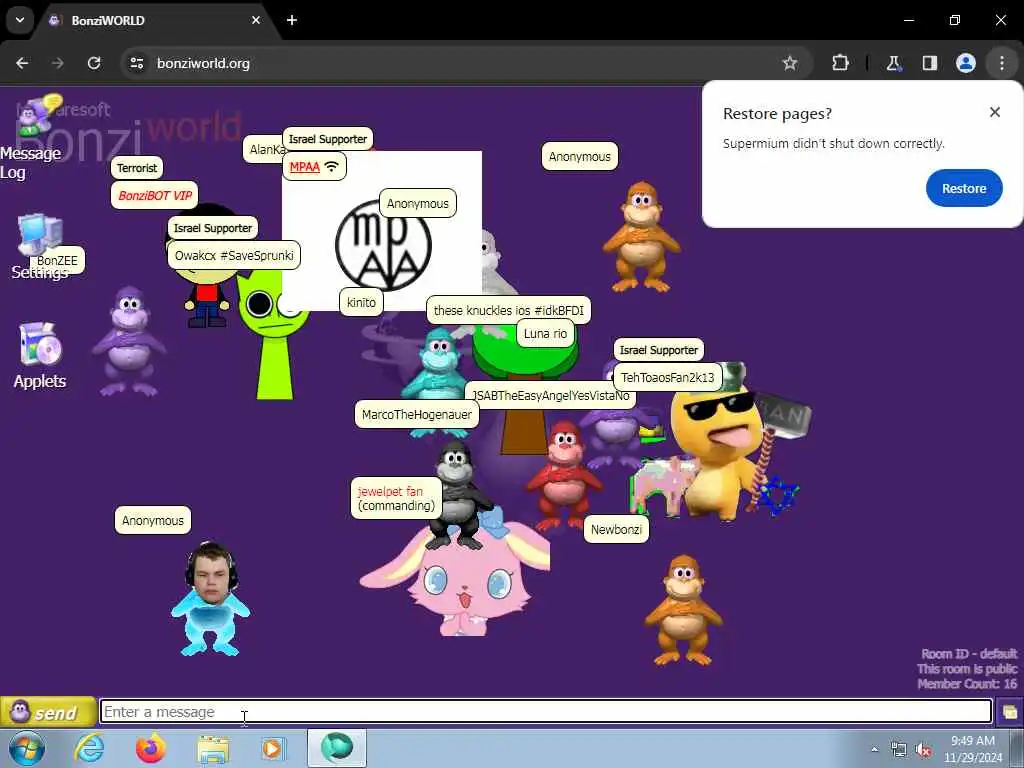1024x768 pixels.
Task: Open the taskbar clock showing 9:49 AM
Action: click(x=973, y=749)
